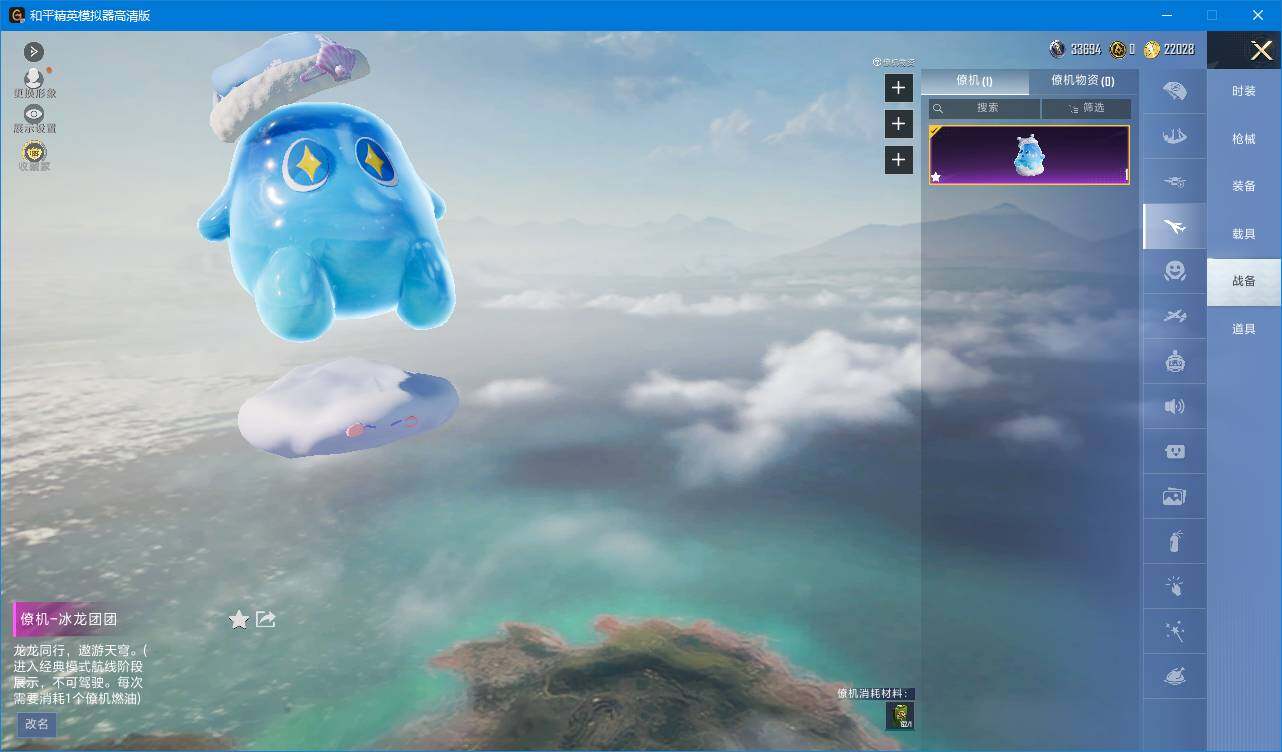This screenshot has height=752, width=1282.
Task: Select the roast chicken category icon
Action: (1174, 676)
